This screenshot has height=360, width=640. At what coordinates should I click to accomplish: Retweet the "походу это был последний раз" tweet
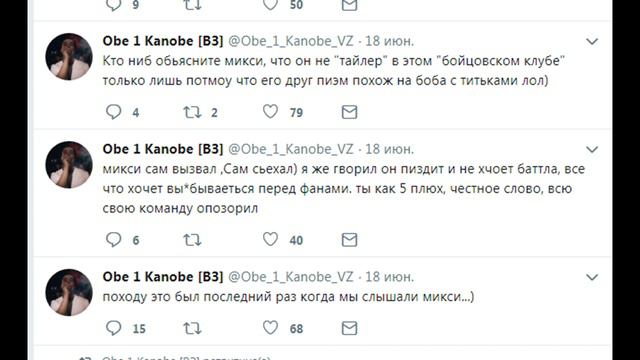pyautogui.click(x=192, y=328)
